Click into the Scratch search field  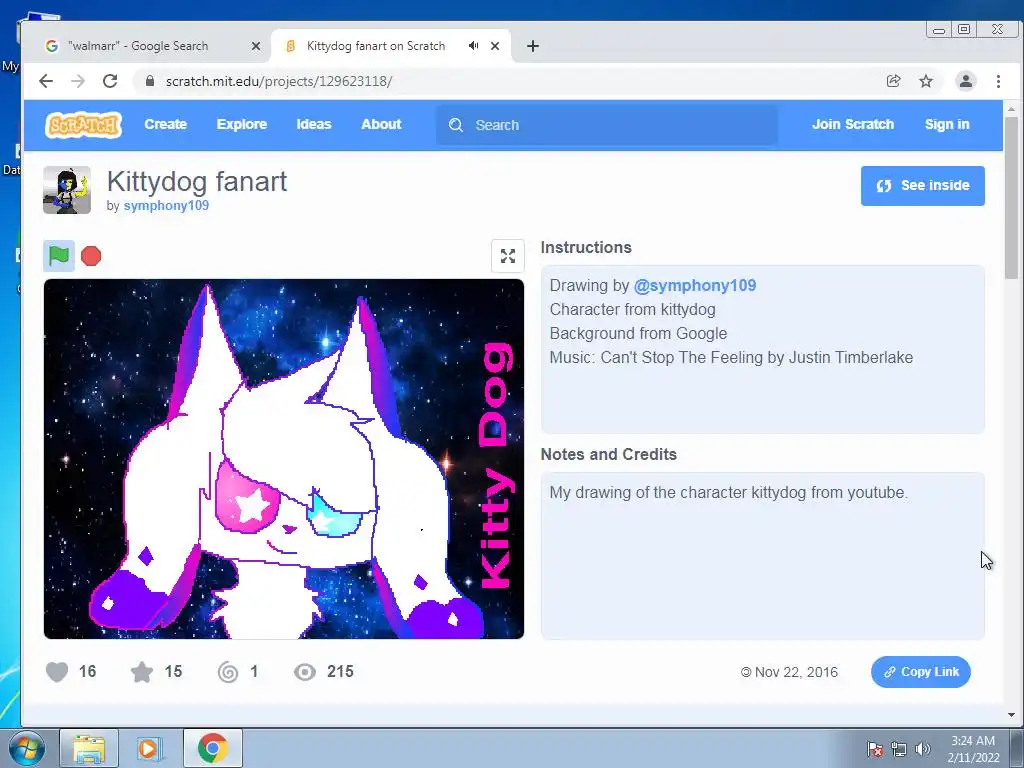[607, 125]
